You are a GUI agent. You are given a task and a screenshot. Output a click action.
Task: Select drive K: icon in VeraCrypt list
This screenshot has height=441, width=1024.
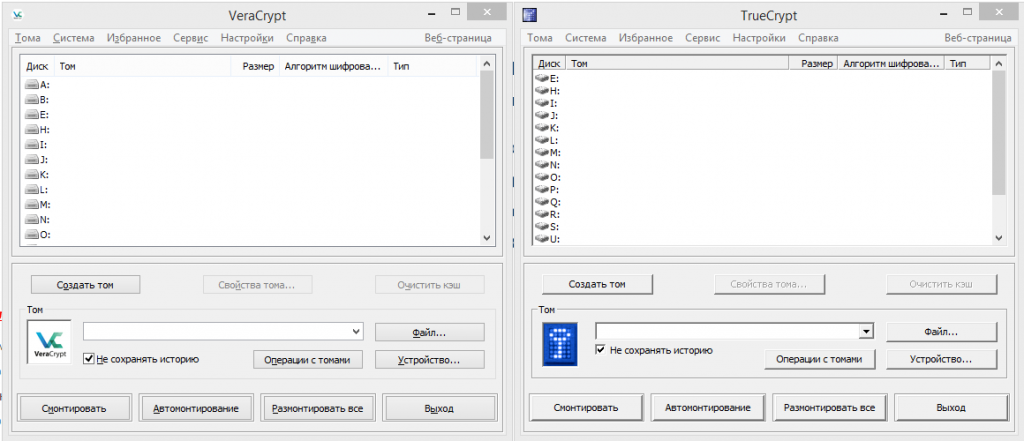[x=31, y=175]
